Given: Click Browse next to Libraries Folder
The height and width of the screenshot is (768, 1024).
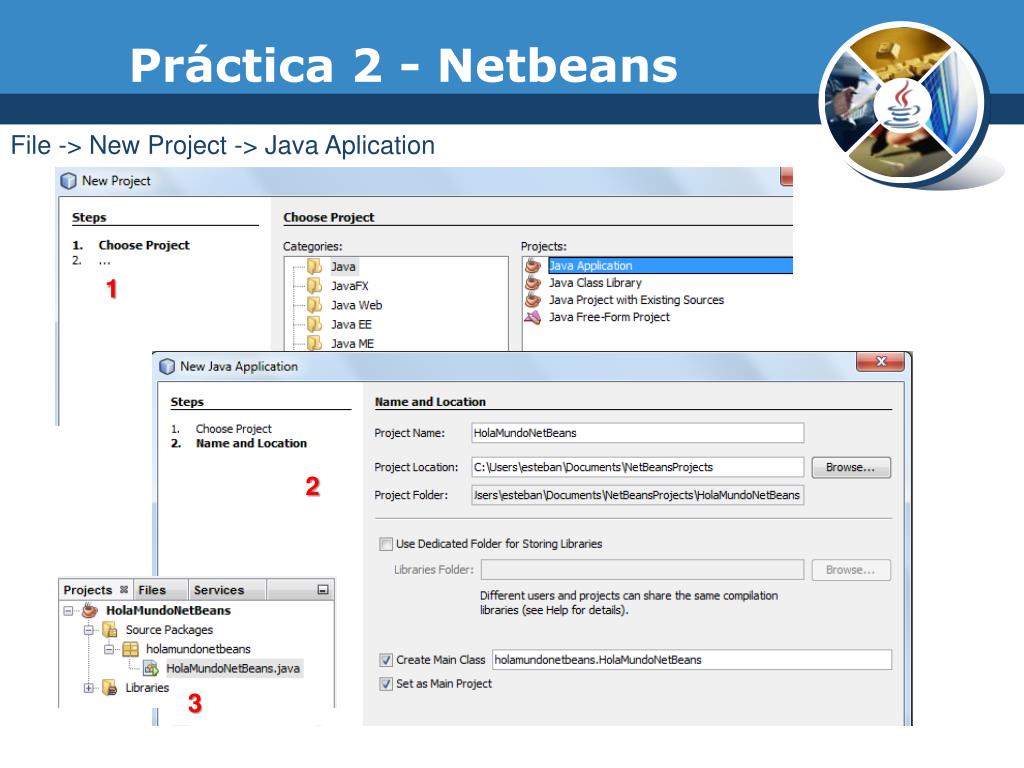Looking at the screenshot, I should coord(851,570).
